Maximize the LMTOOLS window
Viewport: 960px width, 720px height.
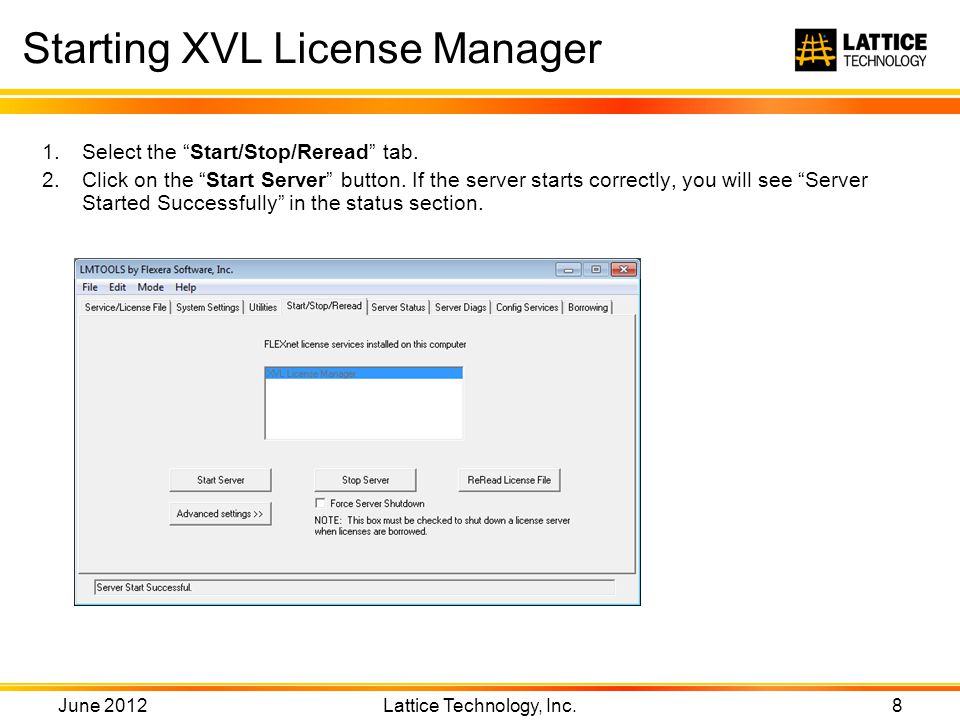pyautogui.click(x=596, y=269)
